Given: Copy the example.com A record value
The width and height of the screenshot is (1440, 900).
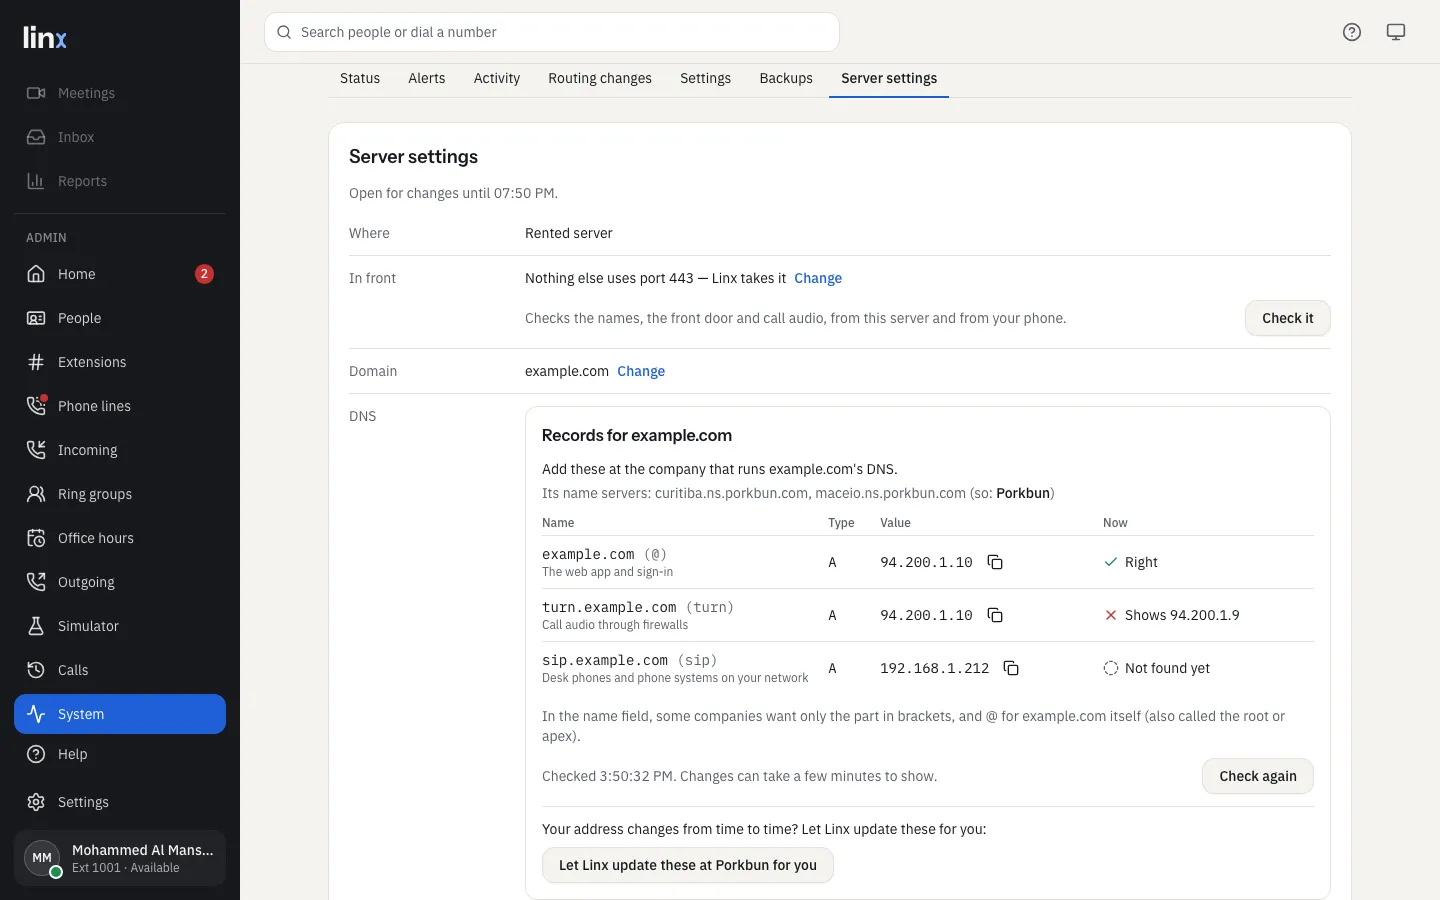Looking at the screenshot, I should click(x=995, y=562).
